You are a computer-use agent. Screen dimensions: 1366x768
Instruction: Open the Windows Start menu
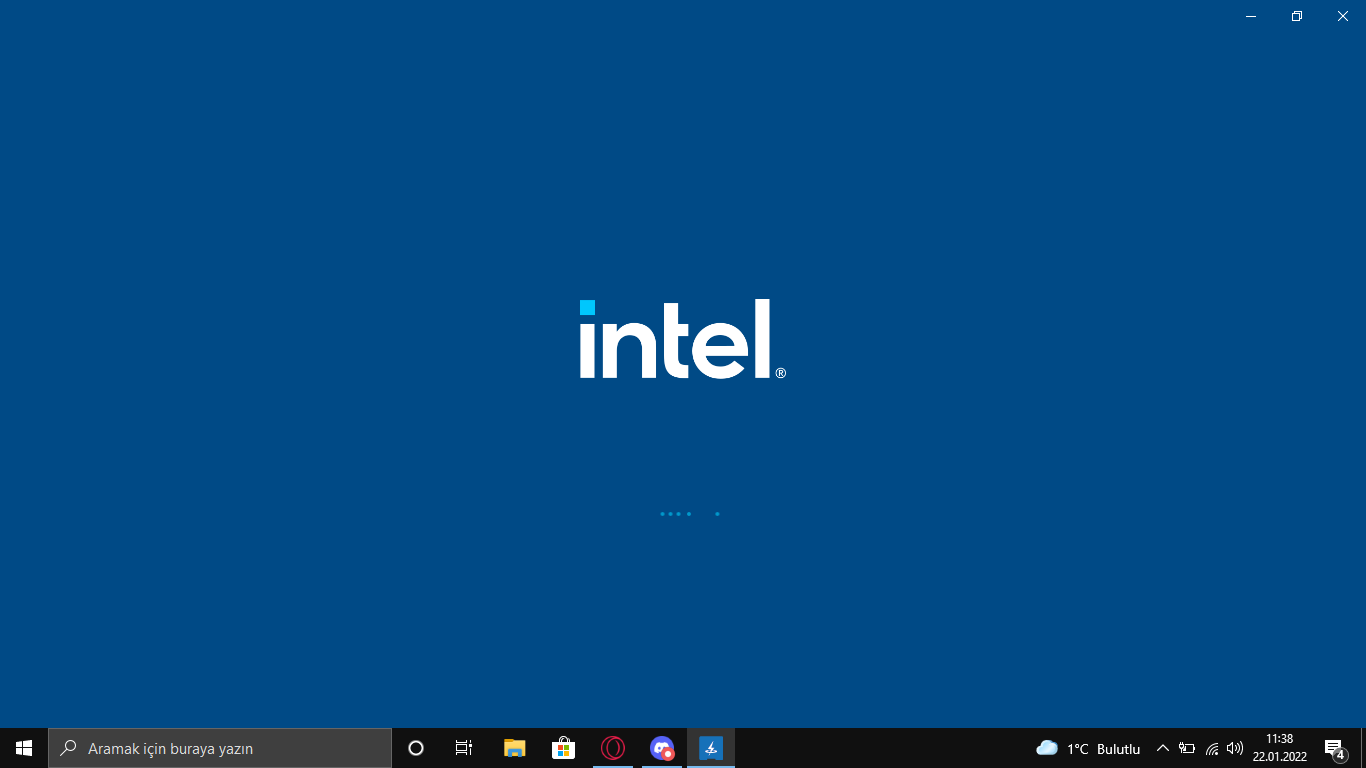24,748
